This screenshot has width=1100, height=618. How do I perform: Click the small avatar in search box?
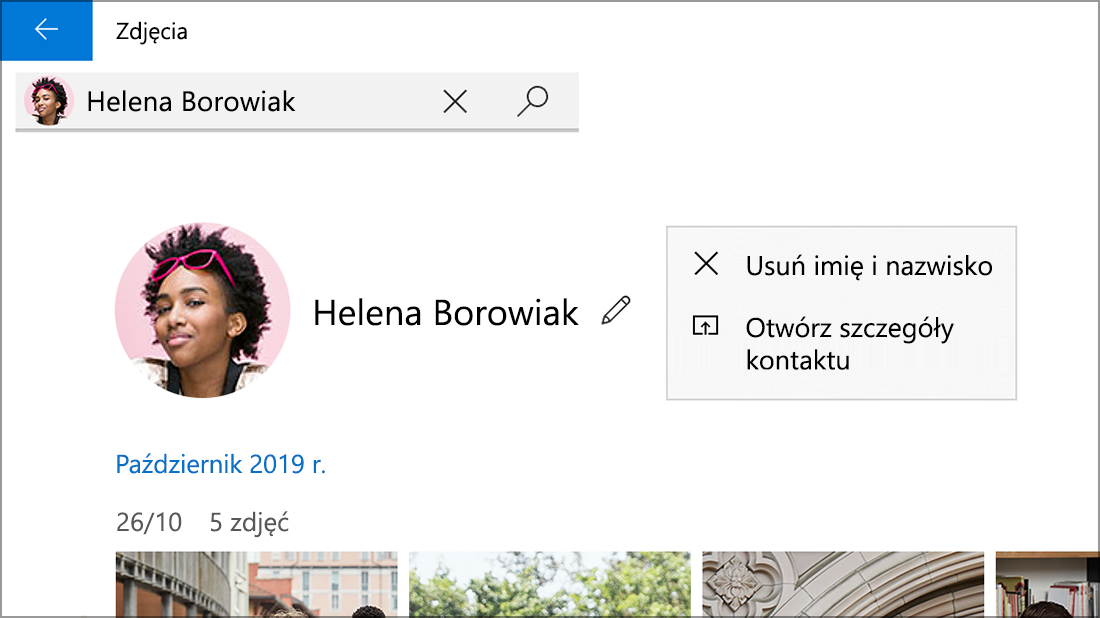48,101
